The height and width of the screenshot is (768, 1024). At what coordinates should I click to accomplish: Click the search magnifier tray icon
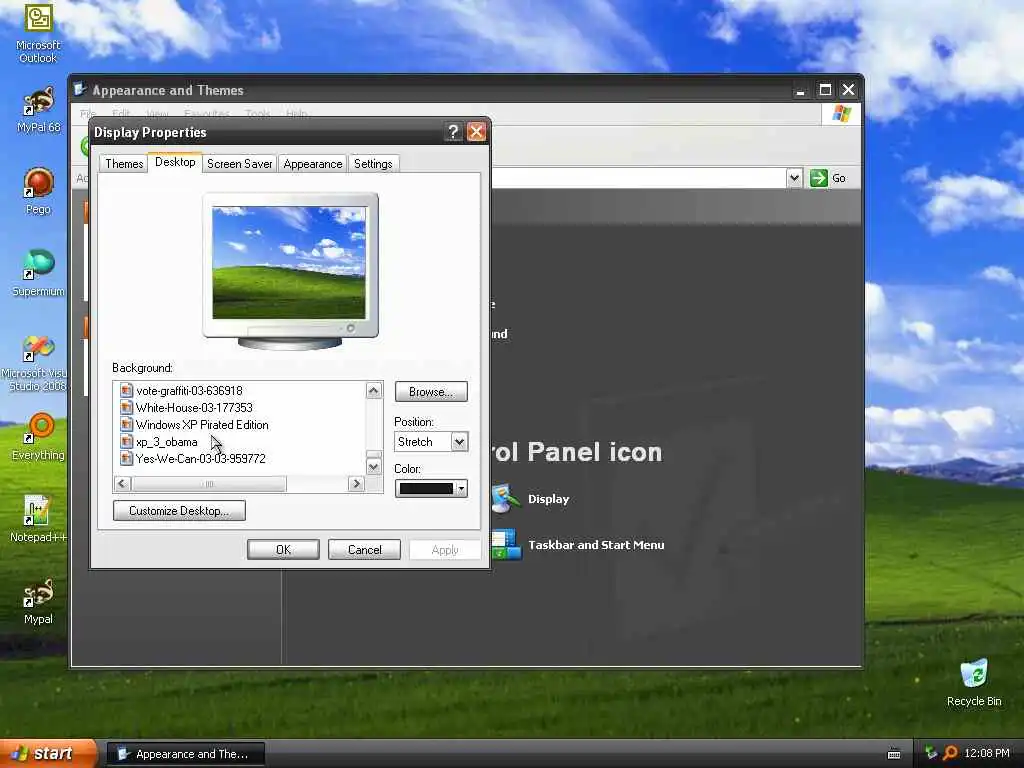coord(950,753)
